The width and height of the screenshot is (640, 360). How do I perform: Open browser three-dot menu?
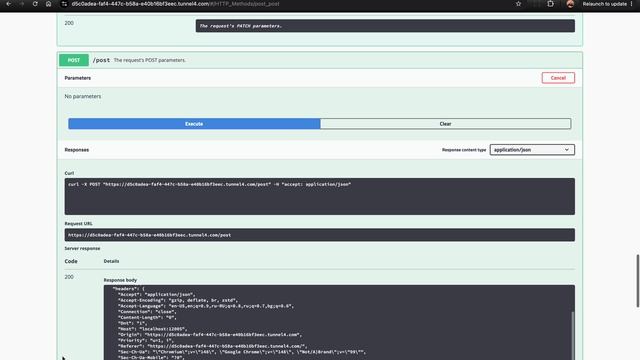[631, 4]
